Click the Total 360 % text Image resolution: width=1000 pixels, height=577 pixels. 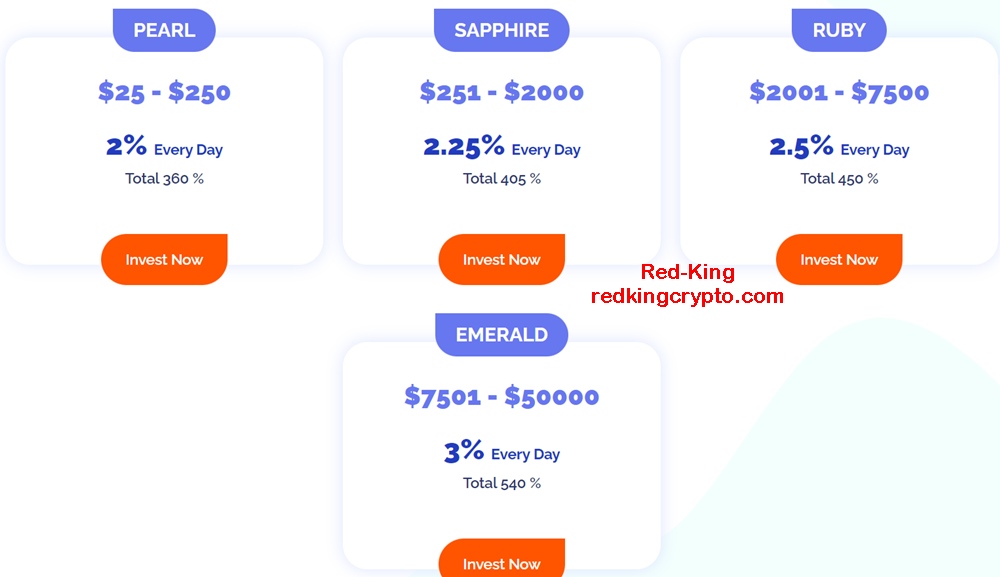coord(164,179)
